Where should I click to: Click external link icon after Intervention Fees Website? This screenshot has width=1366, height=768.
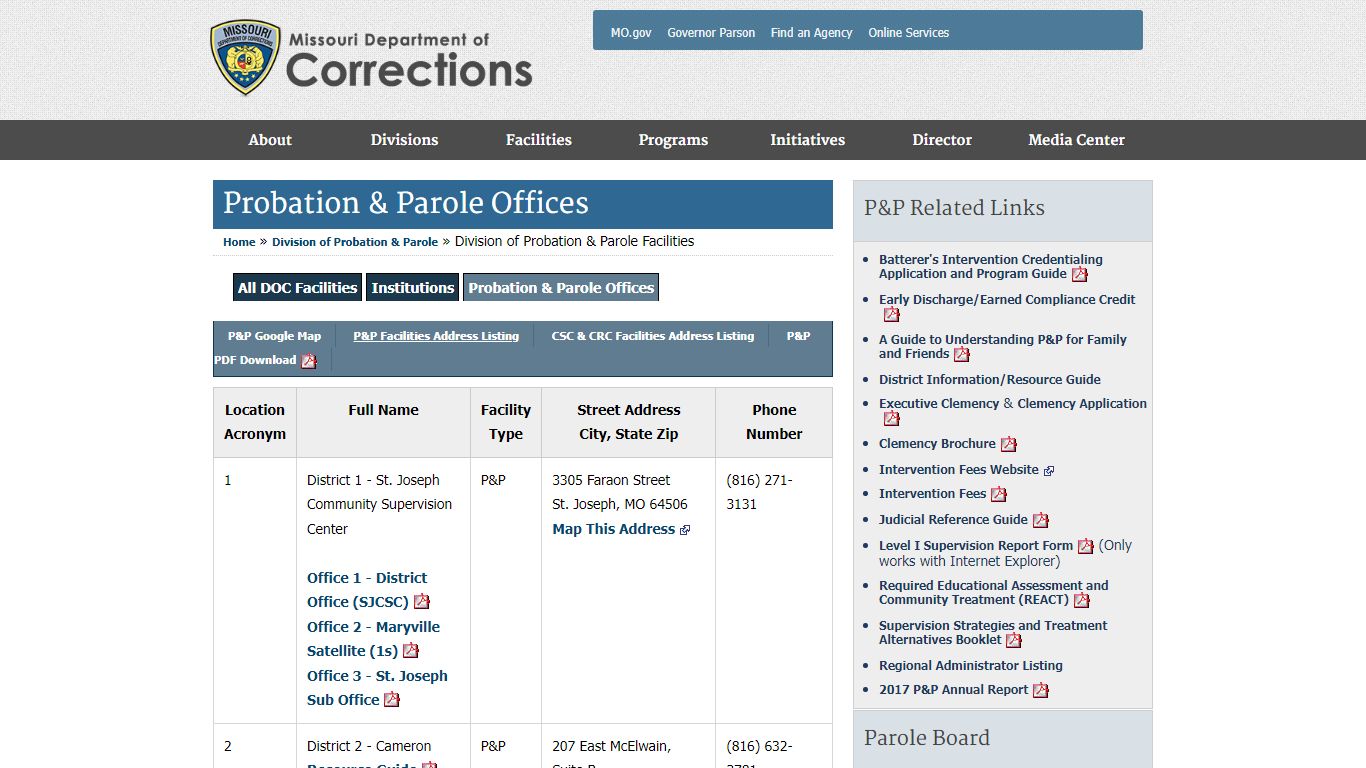[x=1049, y=470]
